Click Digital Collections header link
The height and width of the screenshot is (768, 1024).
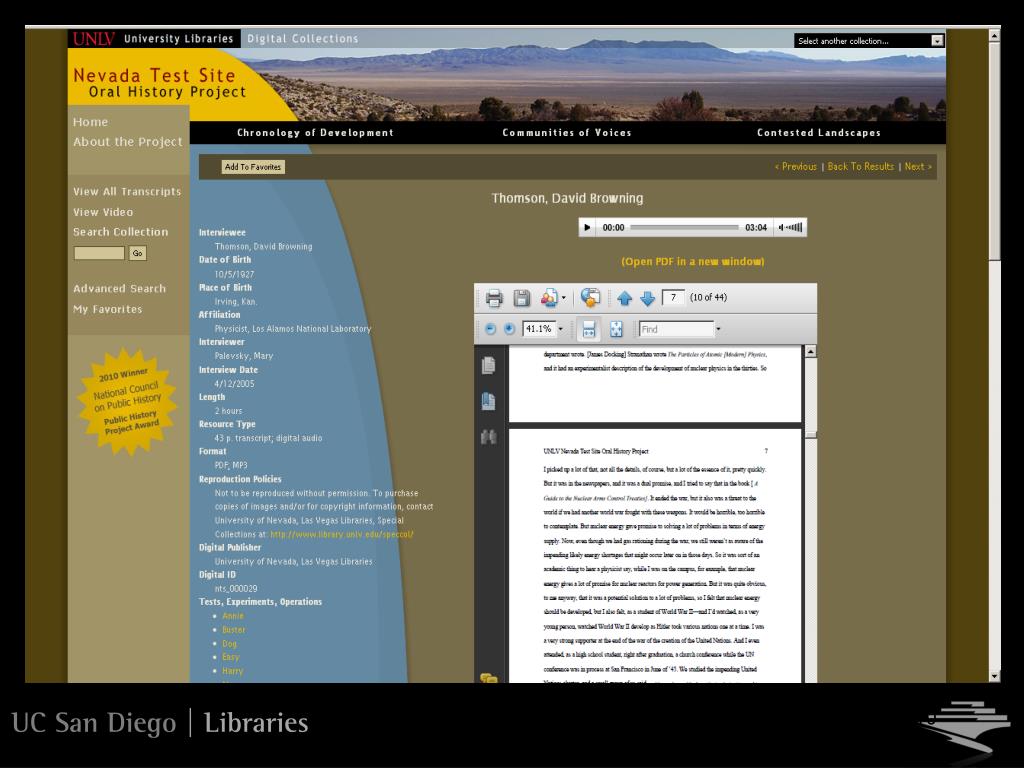coord(302,39)
